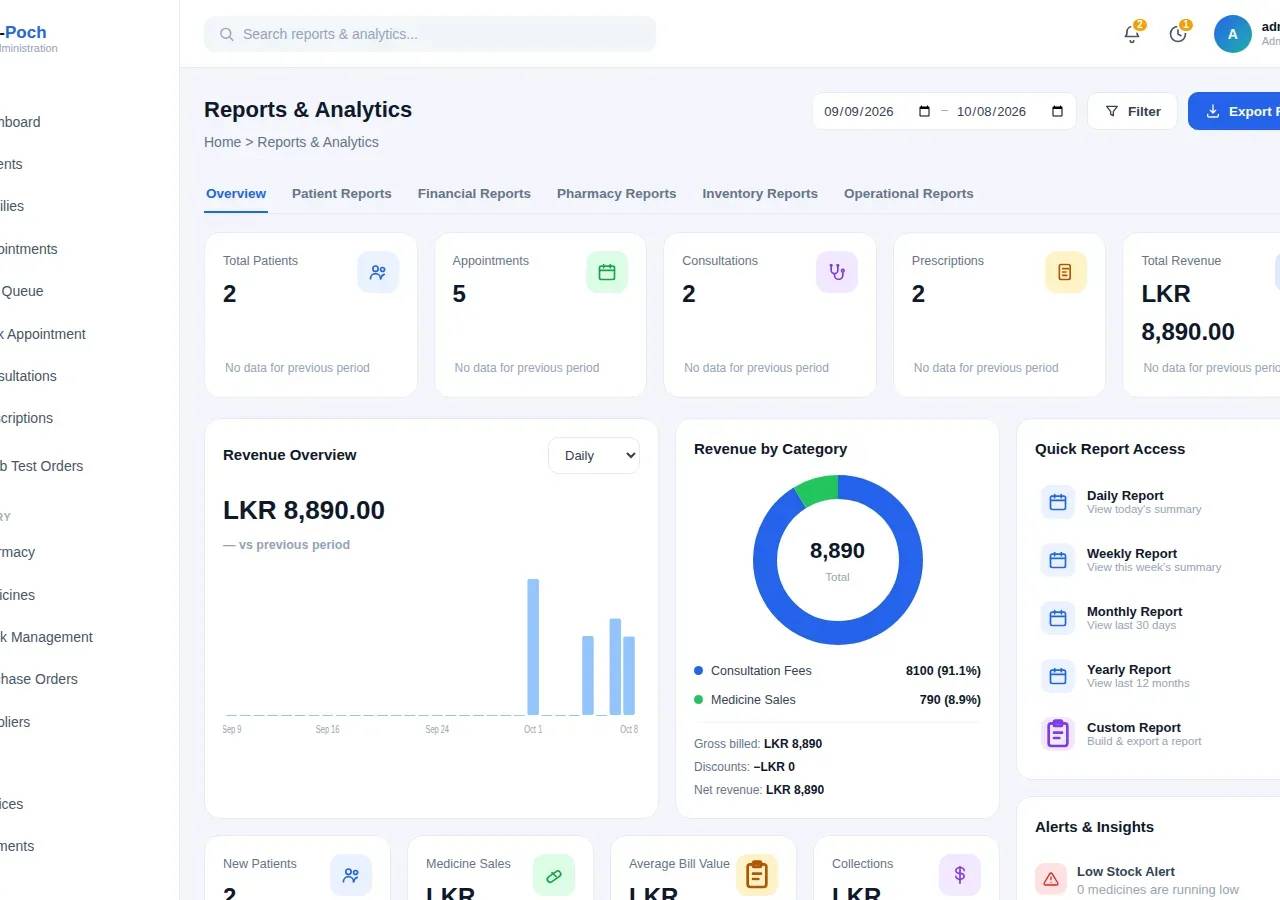The image size is (1280, 900).
Task: Click the Custom Report clipboard icon
Action: coord(1058,734)
